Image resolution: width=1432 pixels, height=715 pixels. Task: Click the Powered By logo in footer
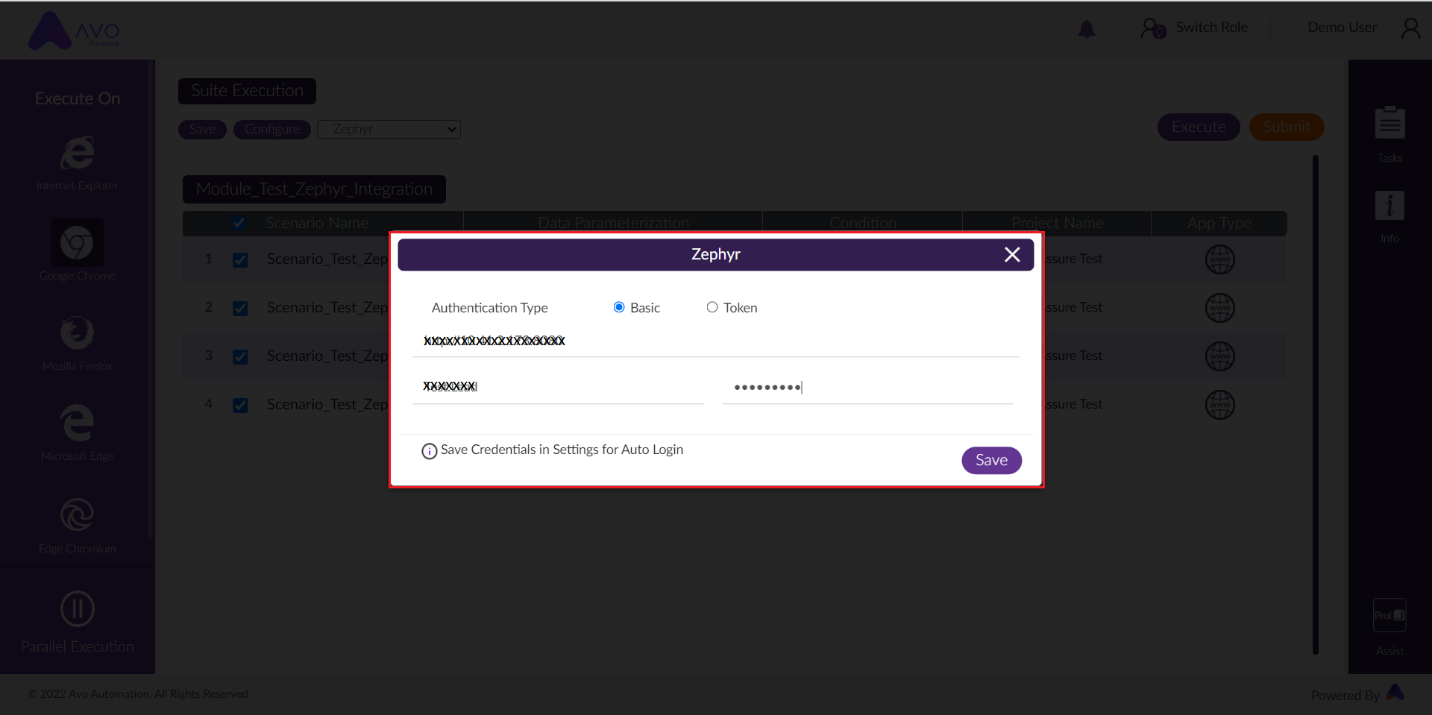click(x=1395, y=692)
